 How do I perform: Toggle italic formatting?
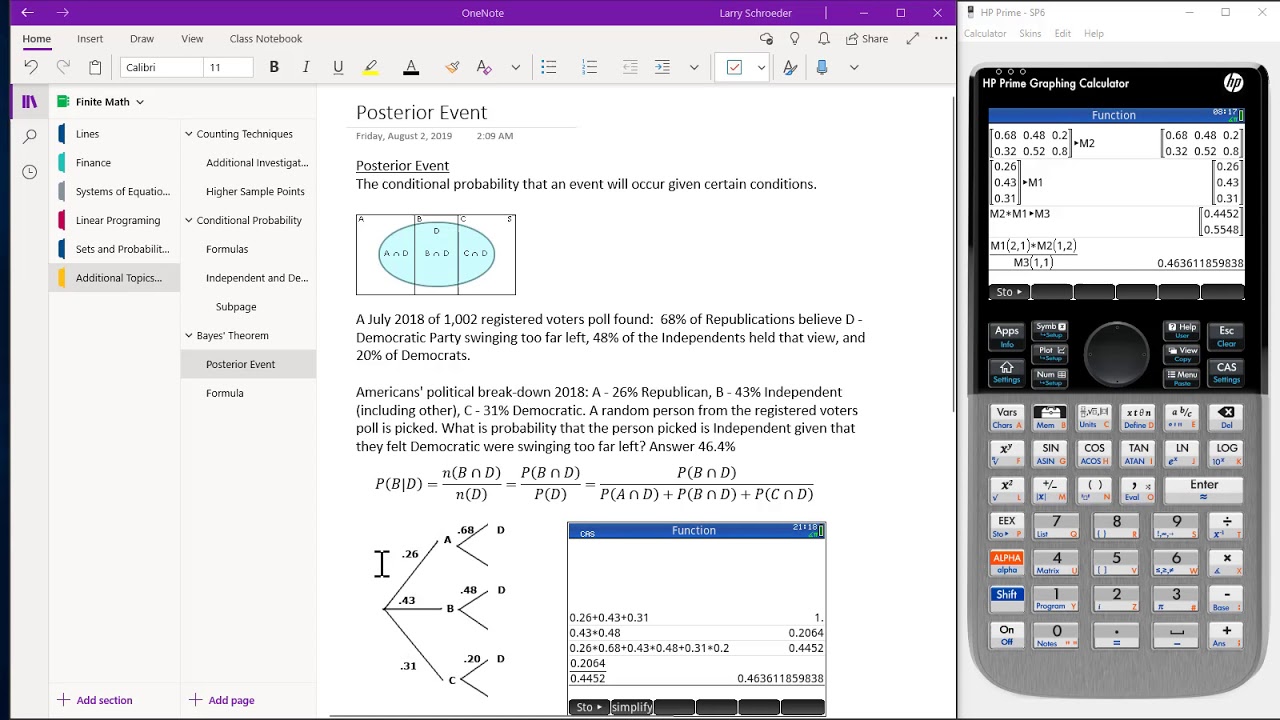306,67
